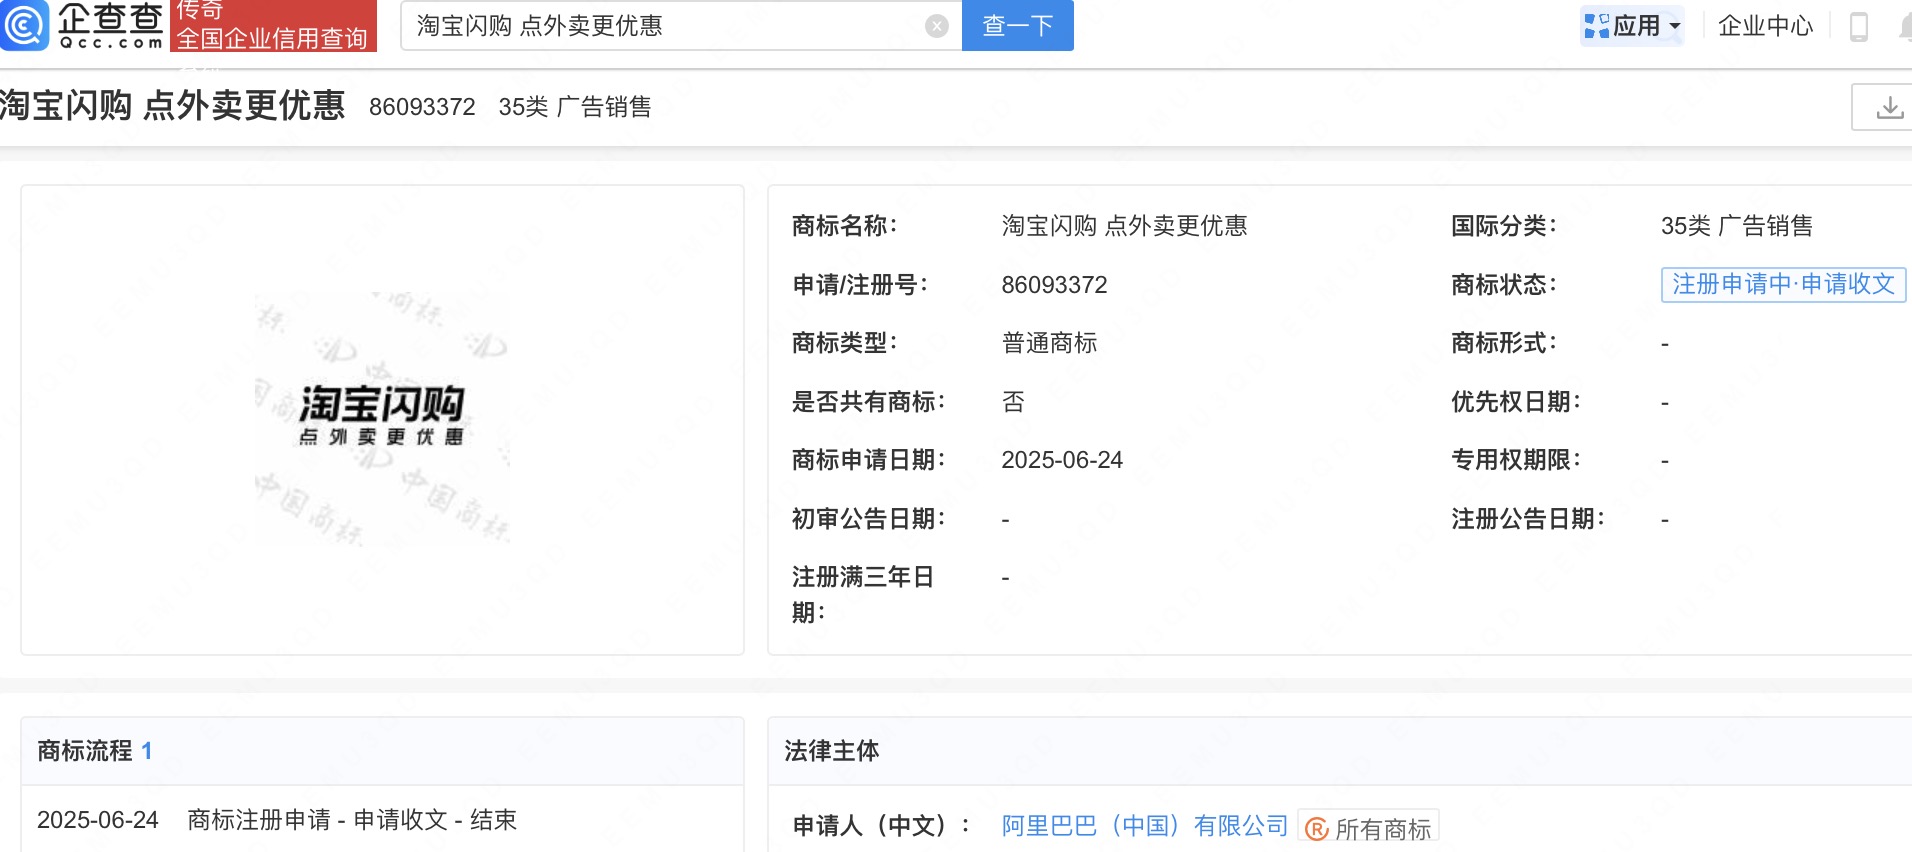Select the 商标名称 value 淘宝闪购 点外卖更优惠
The height and width of the screenshot is (852, 1912).
(1125, 226)
